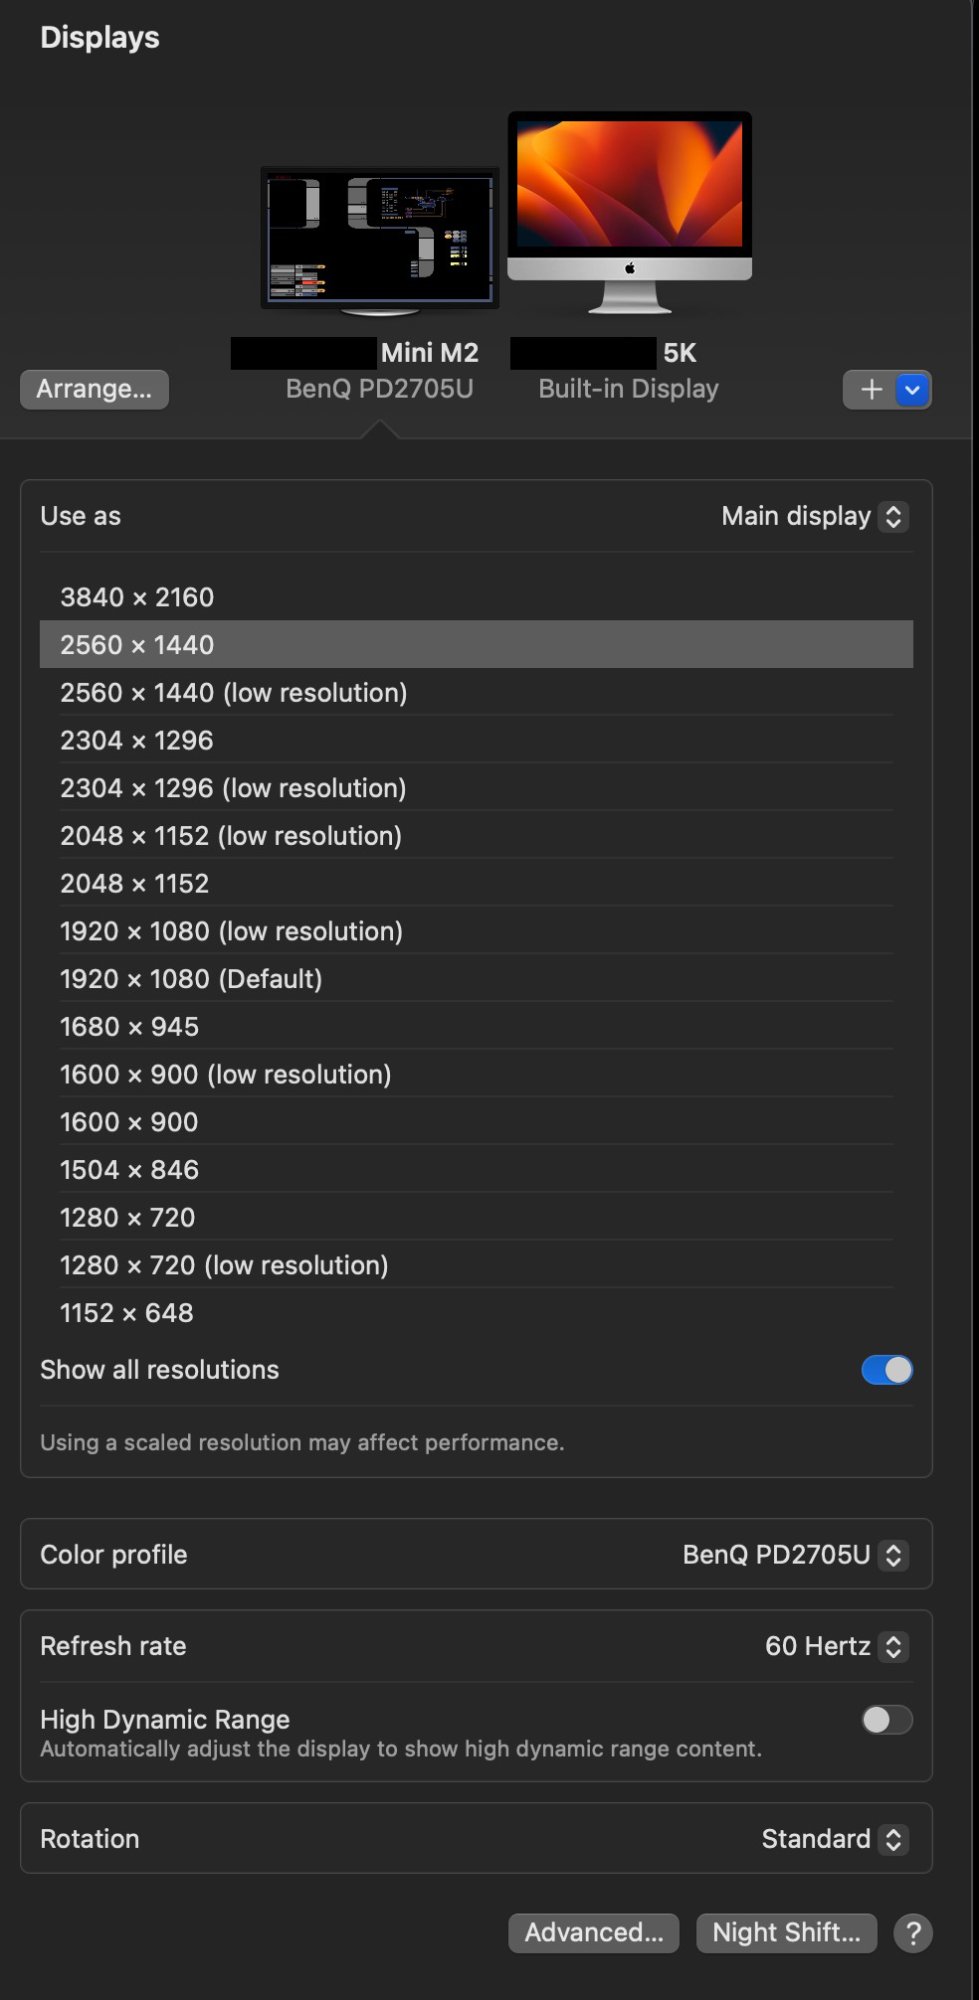979x2000 pixels.
Task: Click the Arrange... button
Action: pyautogui.click(x=94, y=389)
